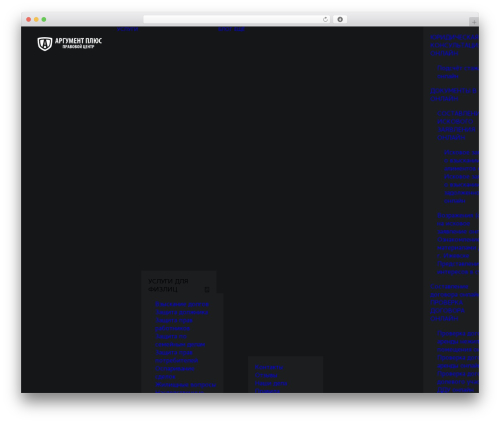The height and width of the screenshot is (423, 500).
Task: Open Подсчёт стажа онлайн link
Action: pos(458,72)
